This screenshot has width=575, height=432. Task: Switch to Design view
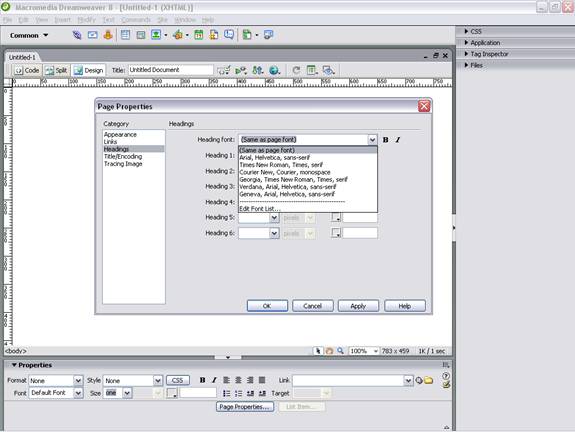[88, 70]
